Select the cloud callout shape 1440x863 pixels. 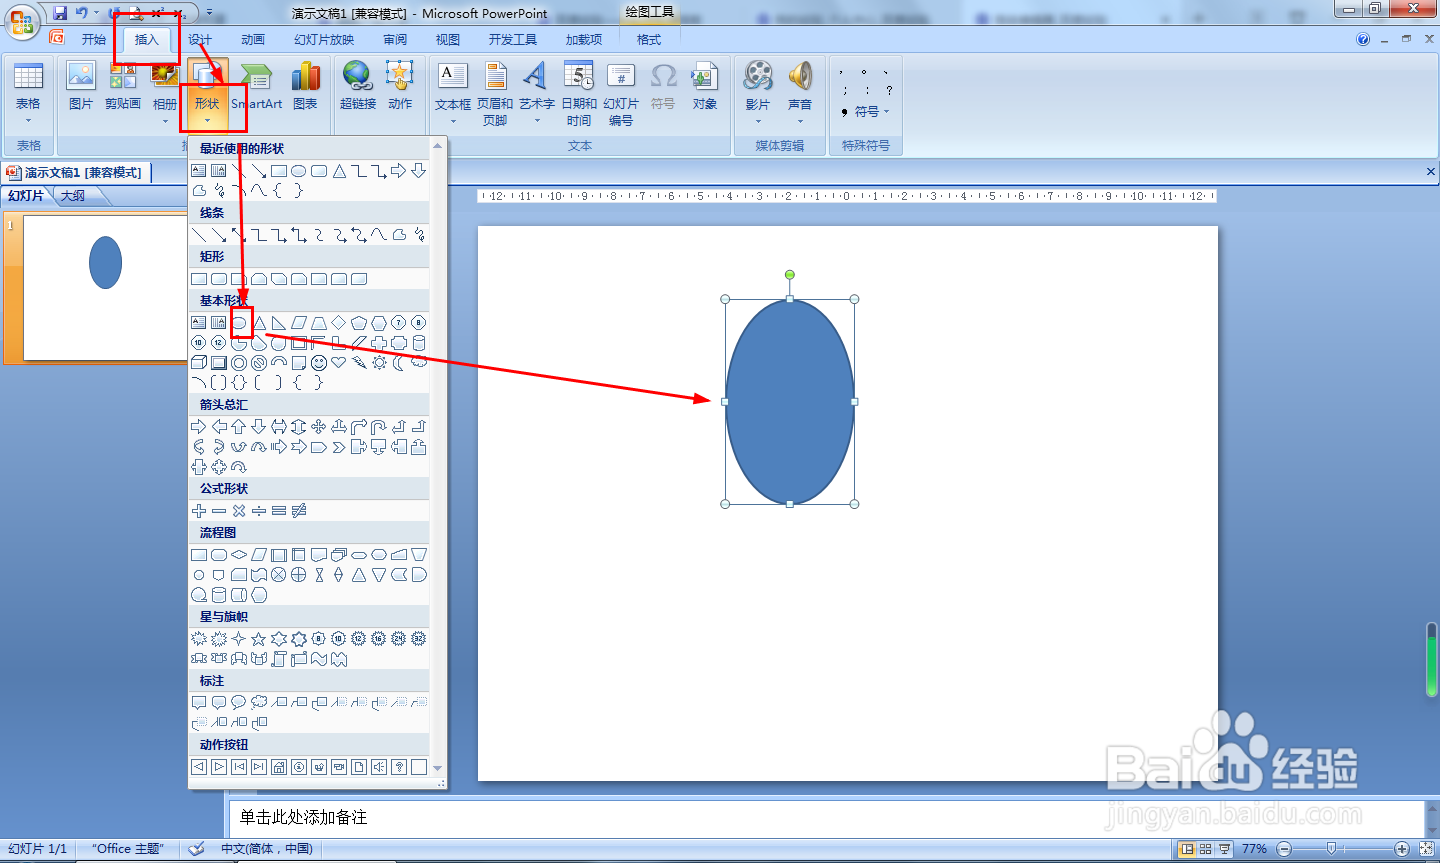click(259, 703)
